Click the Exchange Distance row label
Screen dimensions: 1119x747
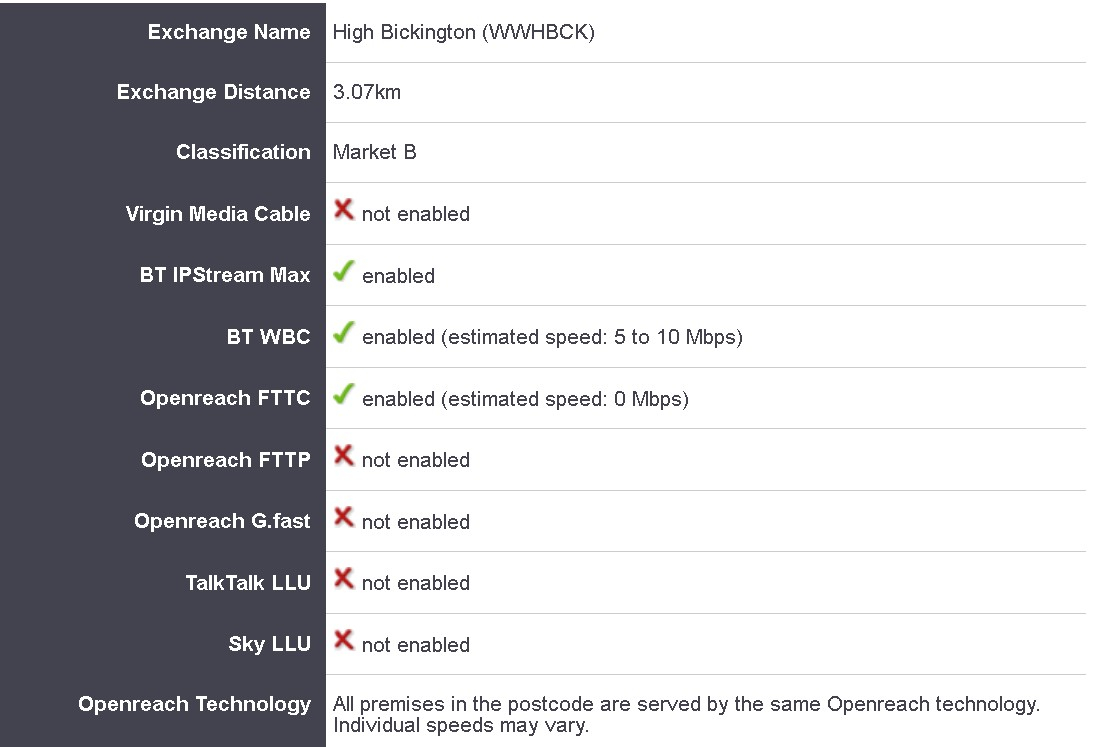click(213, 92)
